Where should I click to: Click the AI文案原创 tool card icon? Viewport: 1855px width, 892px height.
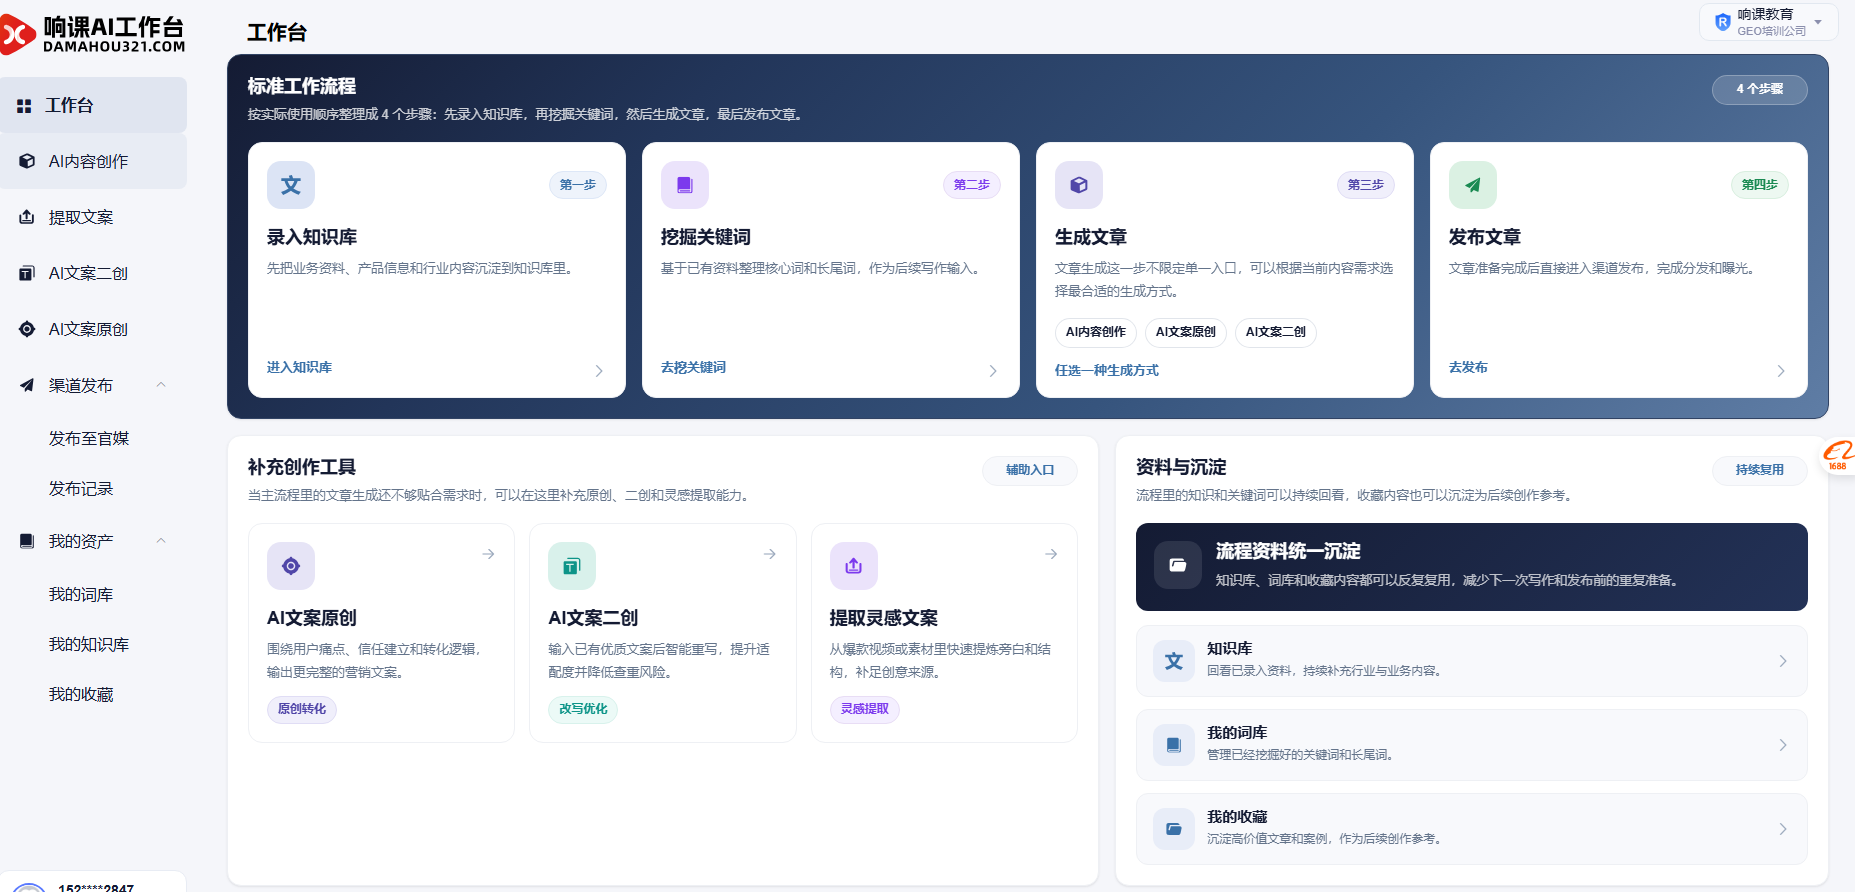click(291, 566)
